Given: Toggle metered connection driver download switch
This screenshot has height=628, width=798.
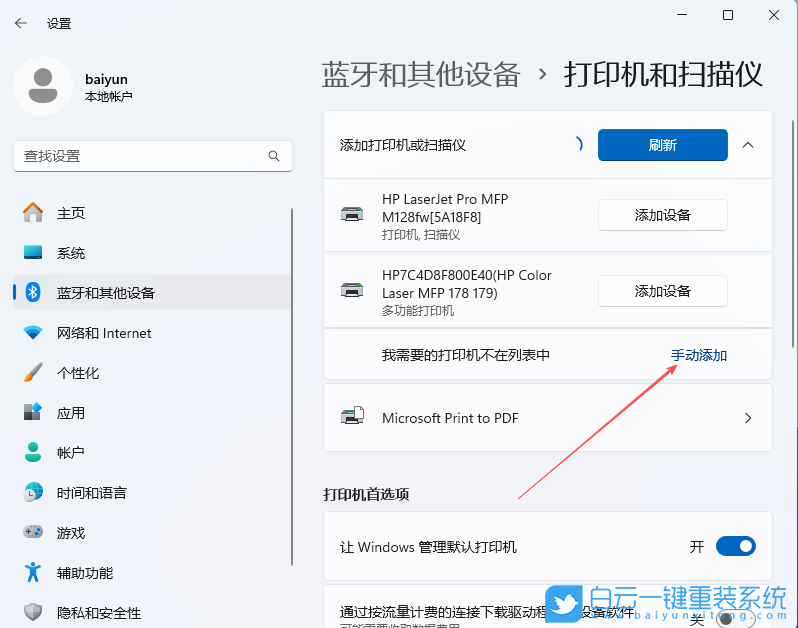Looking at the screenshot, I should (735, 619).
